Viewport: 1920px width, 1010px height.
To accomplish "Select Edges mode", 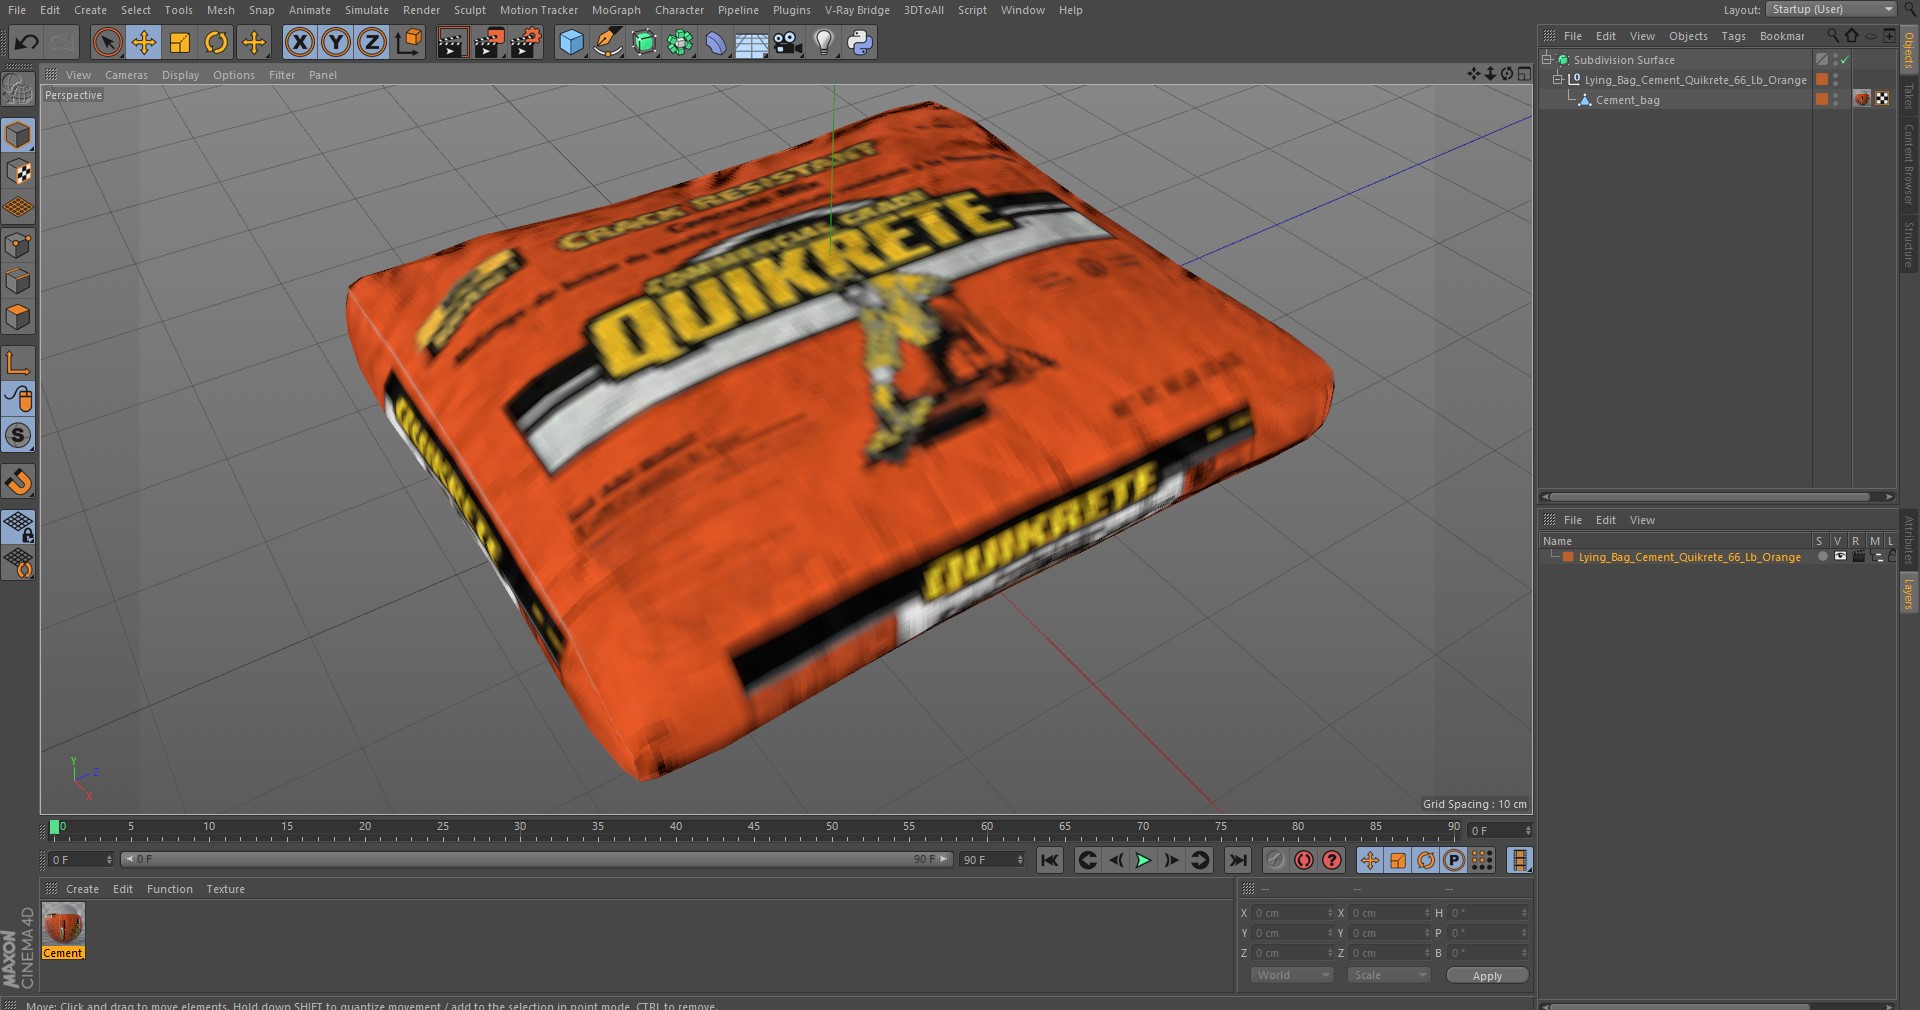I will point(18,281).
